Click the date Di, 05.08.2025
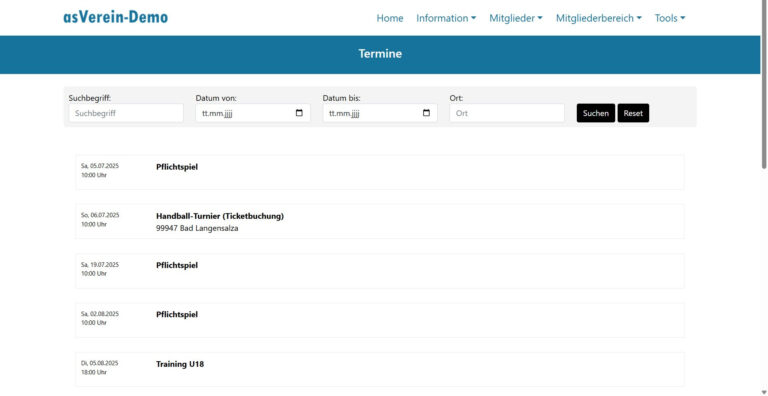Viewport: 768px width, 396px height. point(100,363)
